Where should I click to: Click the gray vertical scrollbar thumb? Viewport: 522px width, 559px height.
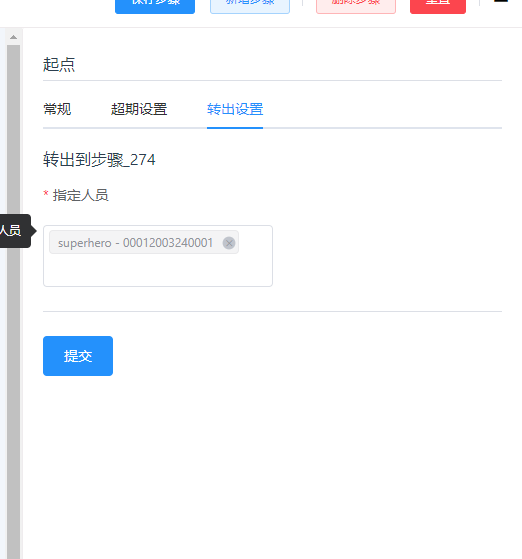tap(14, 302)
